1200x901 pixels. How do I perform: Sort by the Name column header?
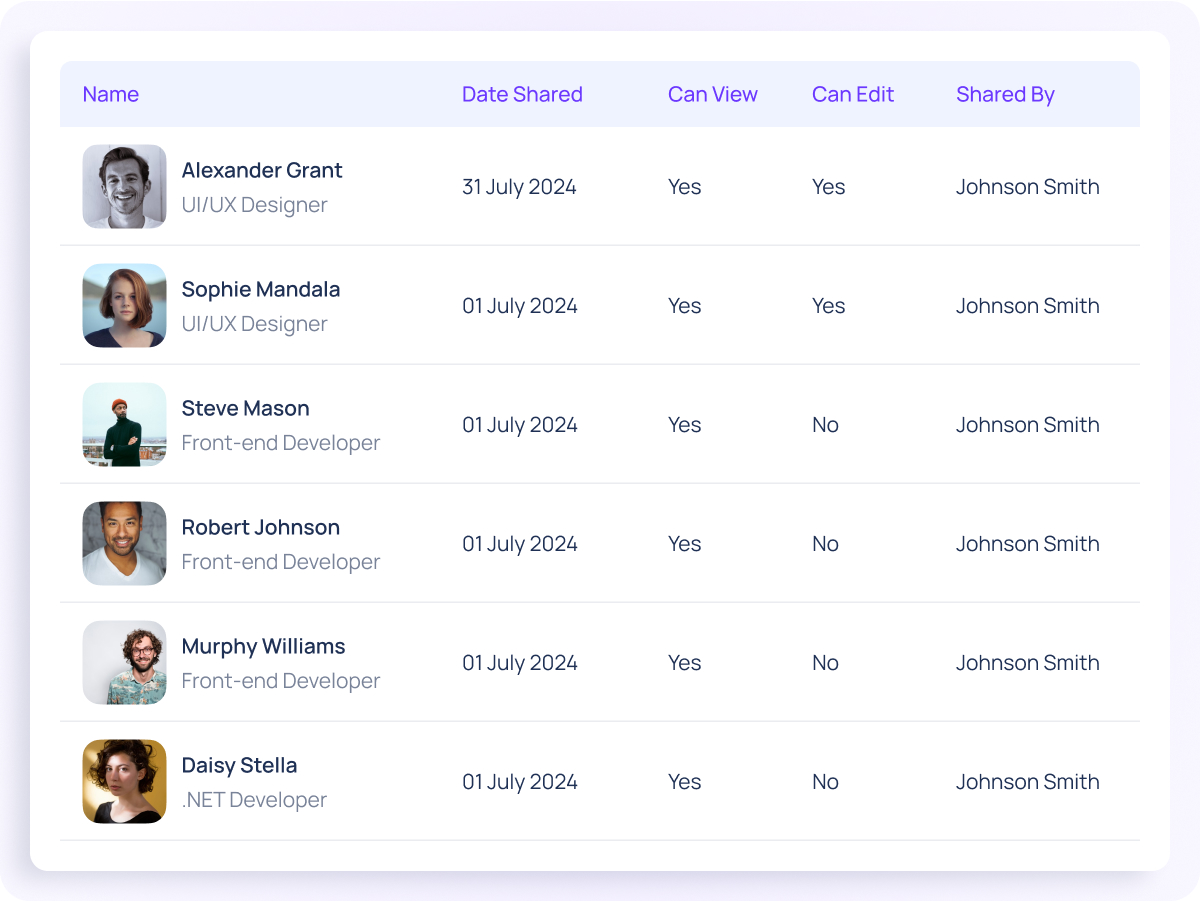coord(110,94)
